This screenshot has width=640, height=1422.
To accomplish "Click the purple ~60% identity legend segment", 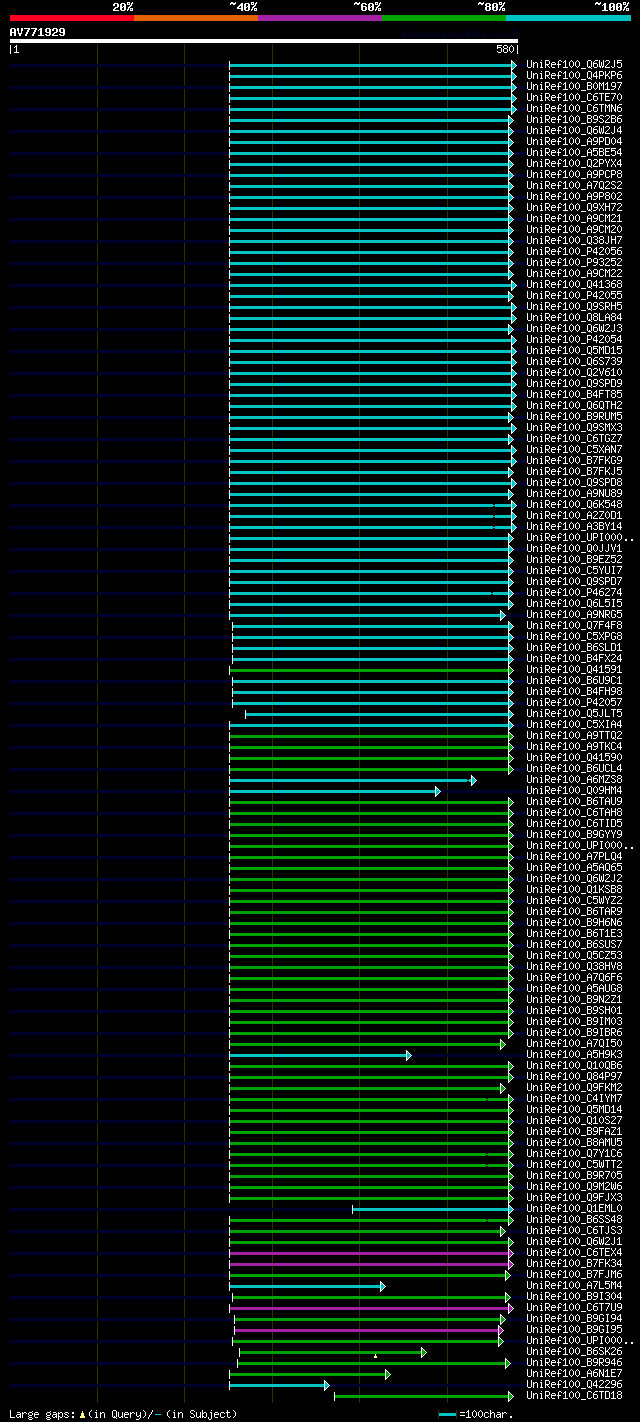I will 320,18.
